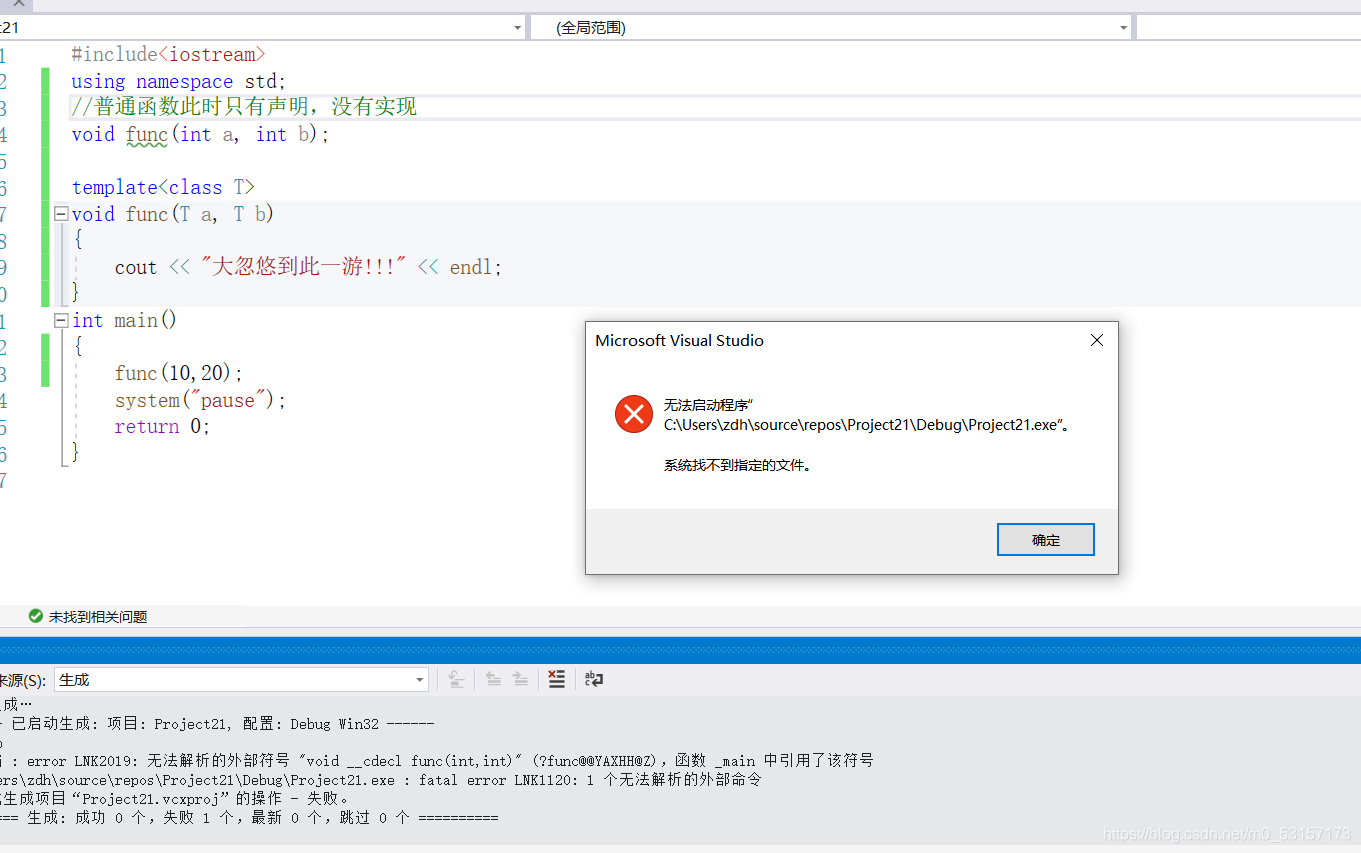Collapse the template func function block
The image size is (1361, 853).
pos(61,214)
